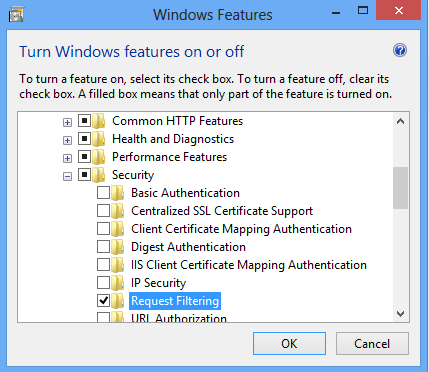Close the Windows Features window

tap(398, 11)
